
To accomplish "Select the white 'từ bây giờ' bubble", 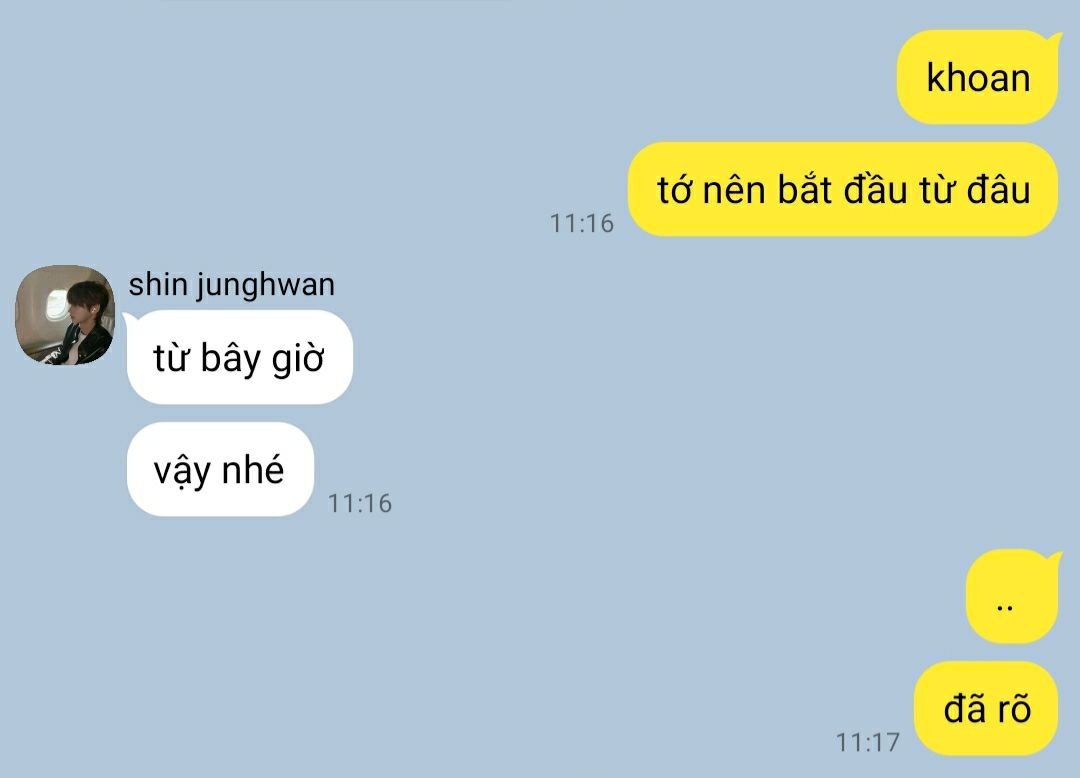I will click(x=240, y=357).
